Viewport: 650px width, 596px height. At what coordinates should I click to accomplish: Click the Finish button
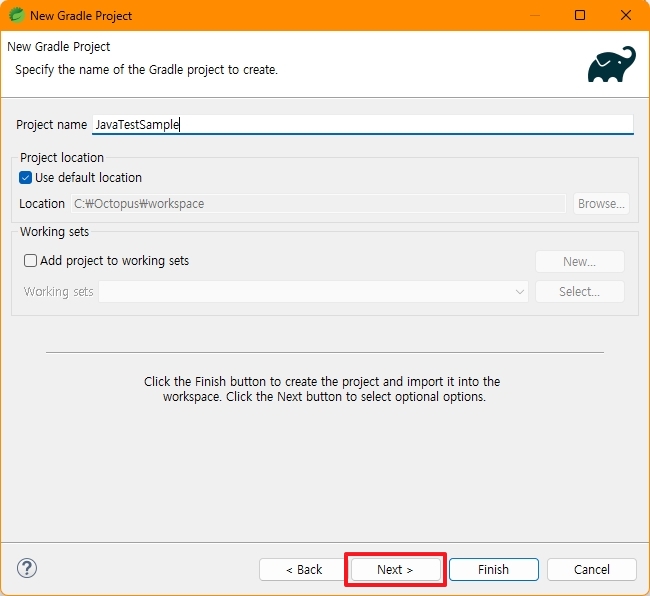494,569
